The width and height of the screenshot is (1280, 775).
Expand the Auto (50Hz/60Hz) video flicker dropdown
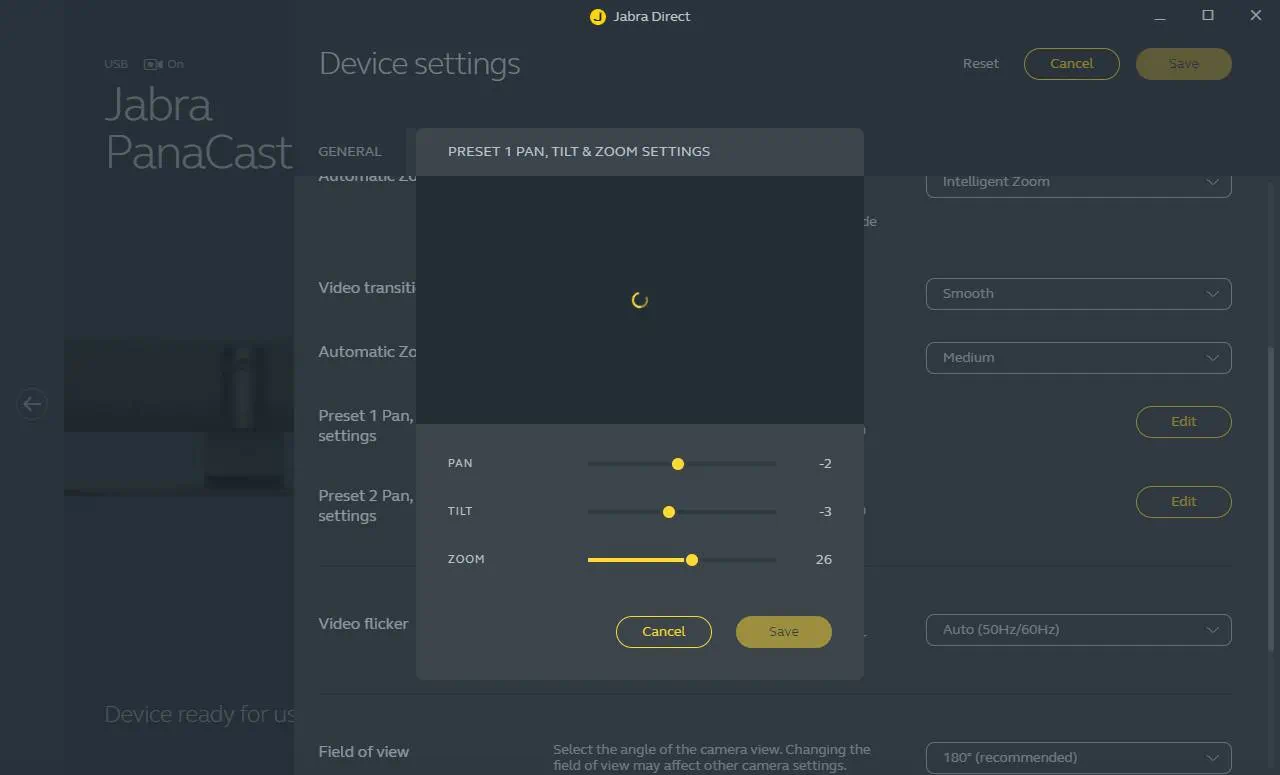pyautogui.click(x=1078, y=630)
